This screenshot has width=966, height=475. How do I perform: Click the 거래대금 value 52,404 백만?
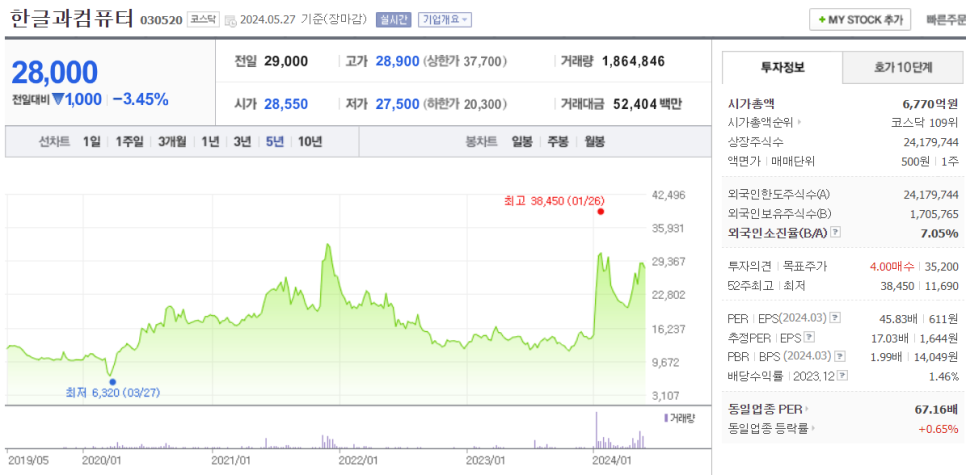[x=647, y=104]
